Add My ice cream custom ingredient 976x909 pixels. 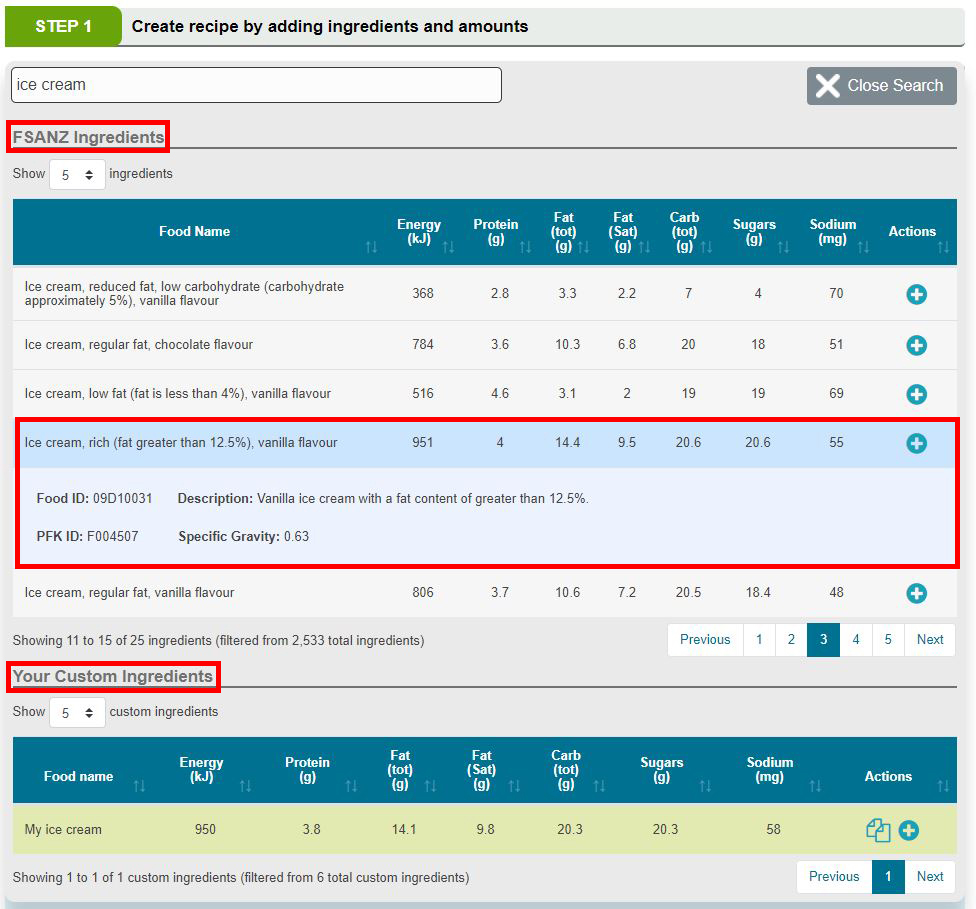[x=909, y=830]
